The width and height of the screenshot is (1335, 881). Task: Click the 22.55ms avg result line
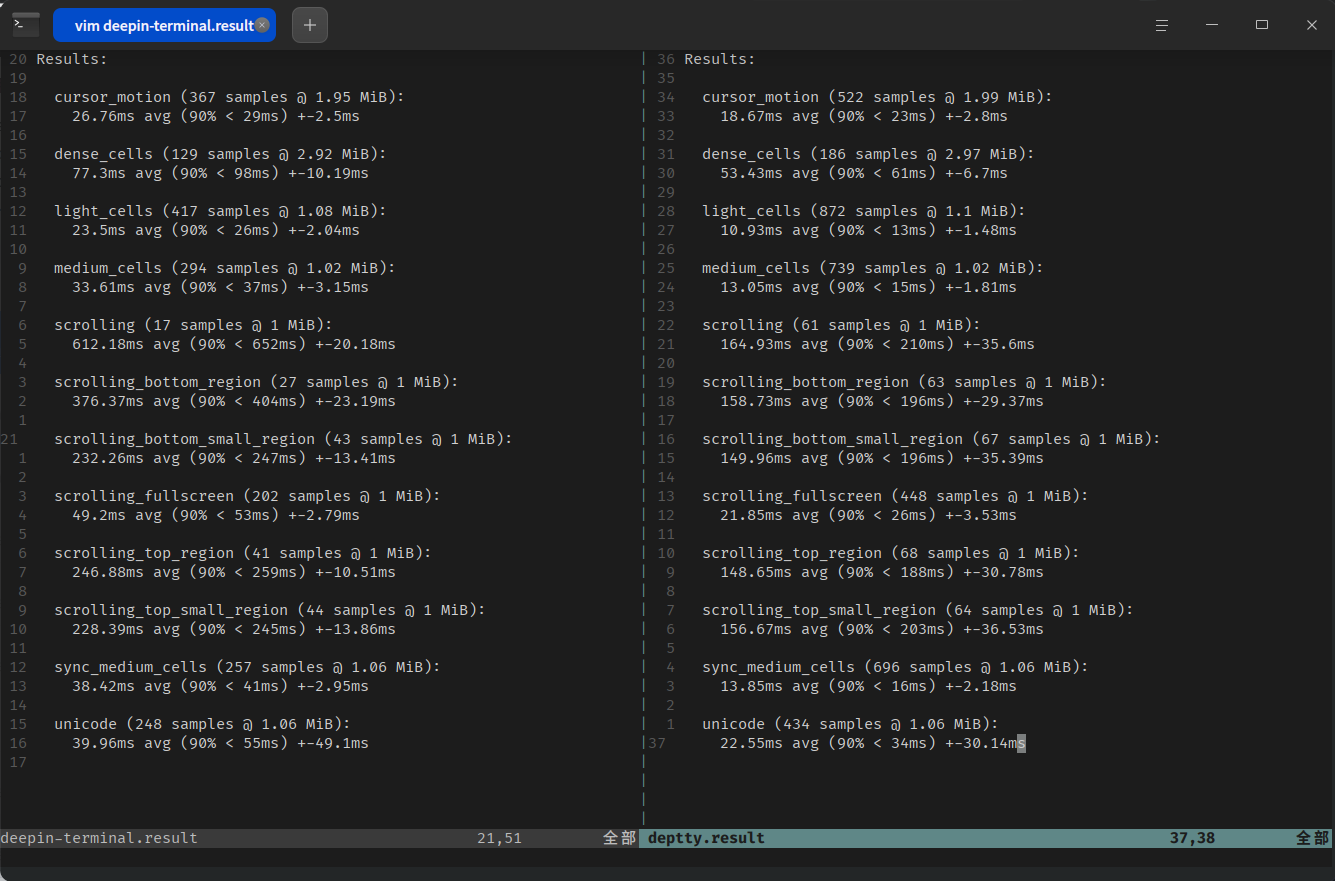873,743
